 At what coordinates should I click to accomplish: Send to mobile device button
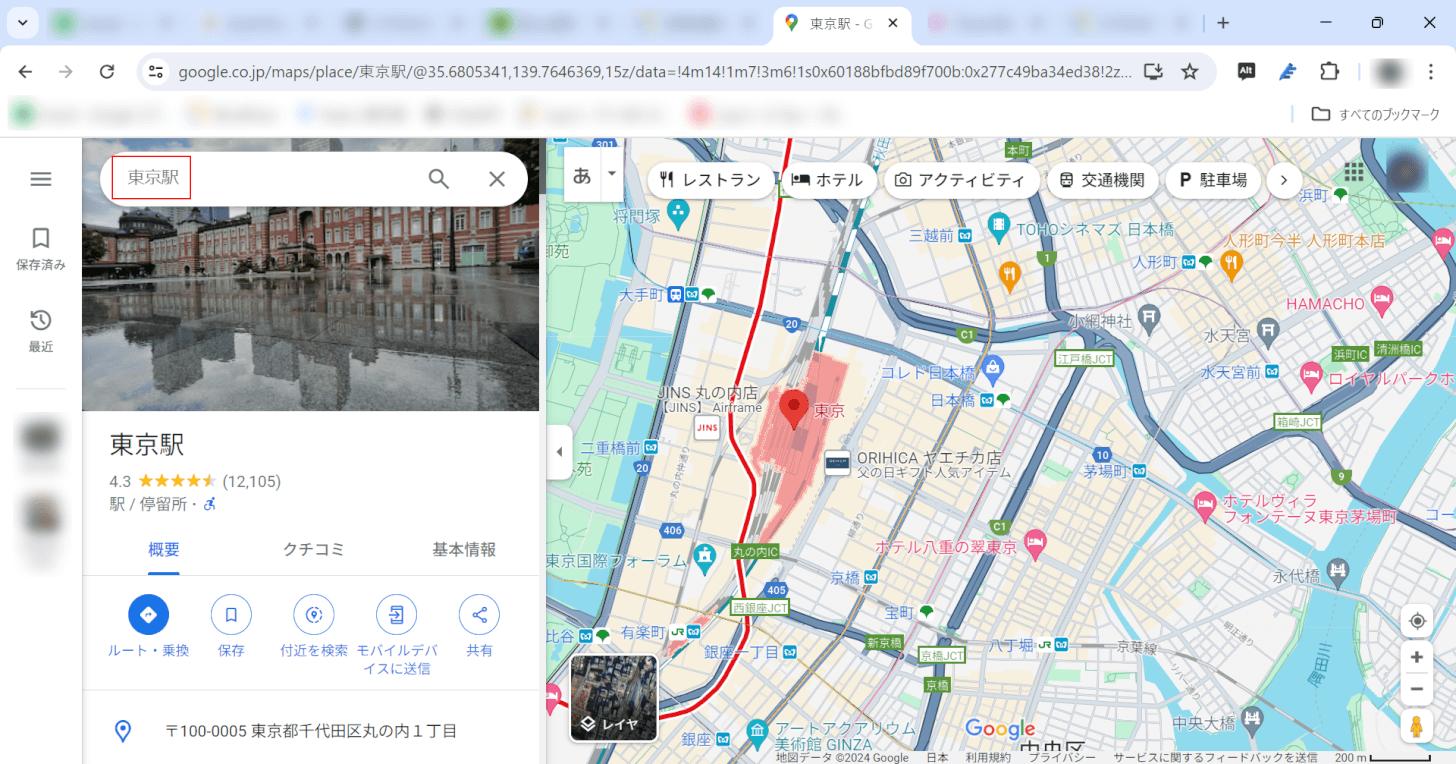point(396,635)
